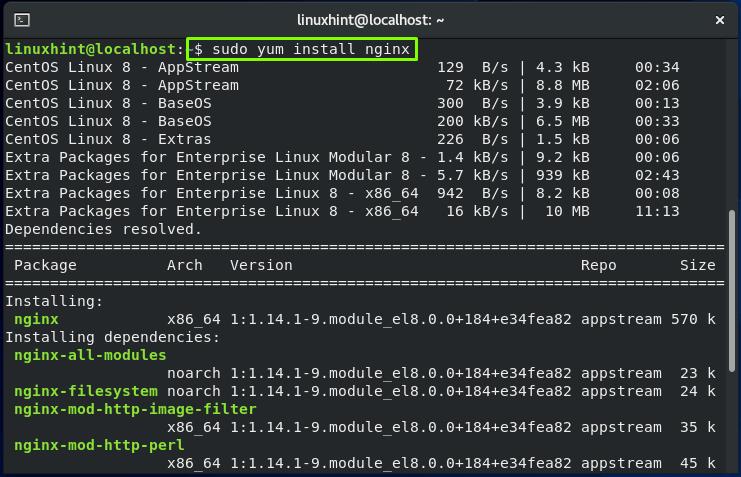Click the 'sudo yum install nginx' command text
The width and height of the screenshot is (741, 477).
pos(311,49)
